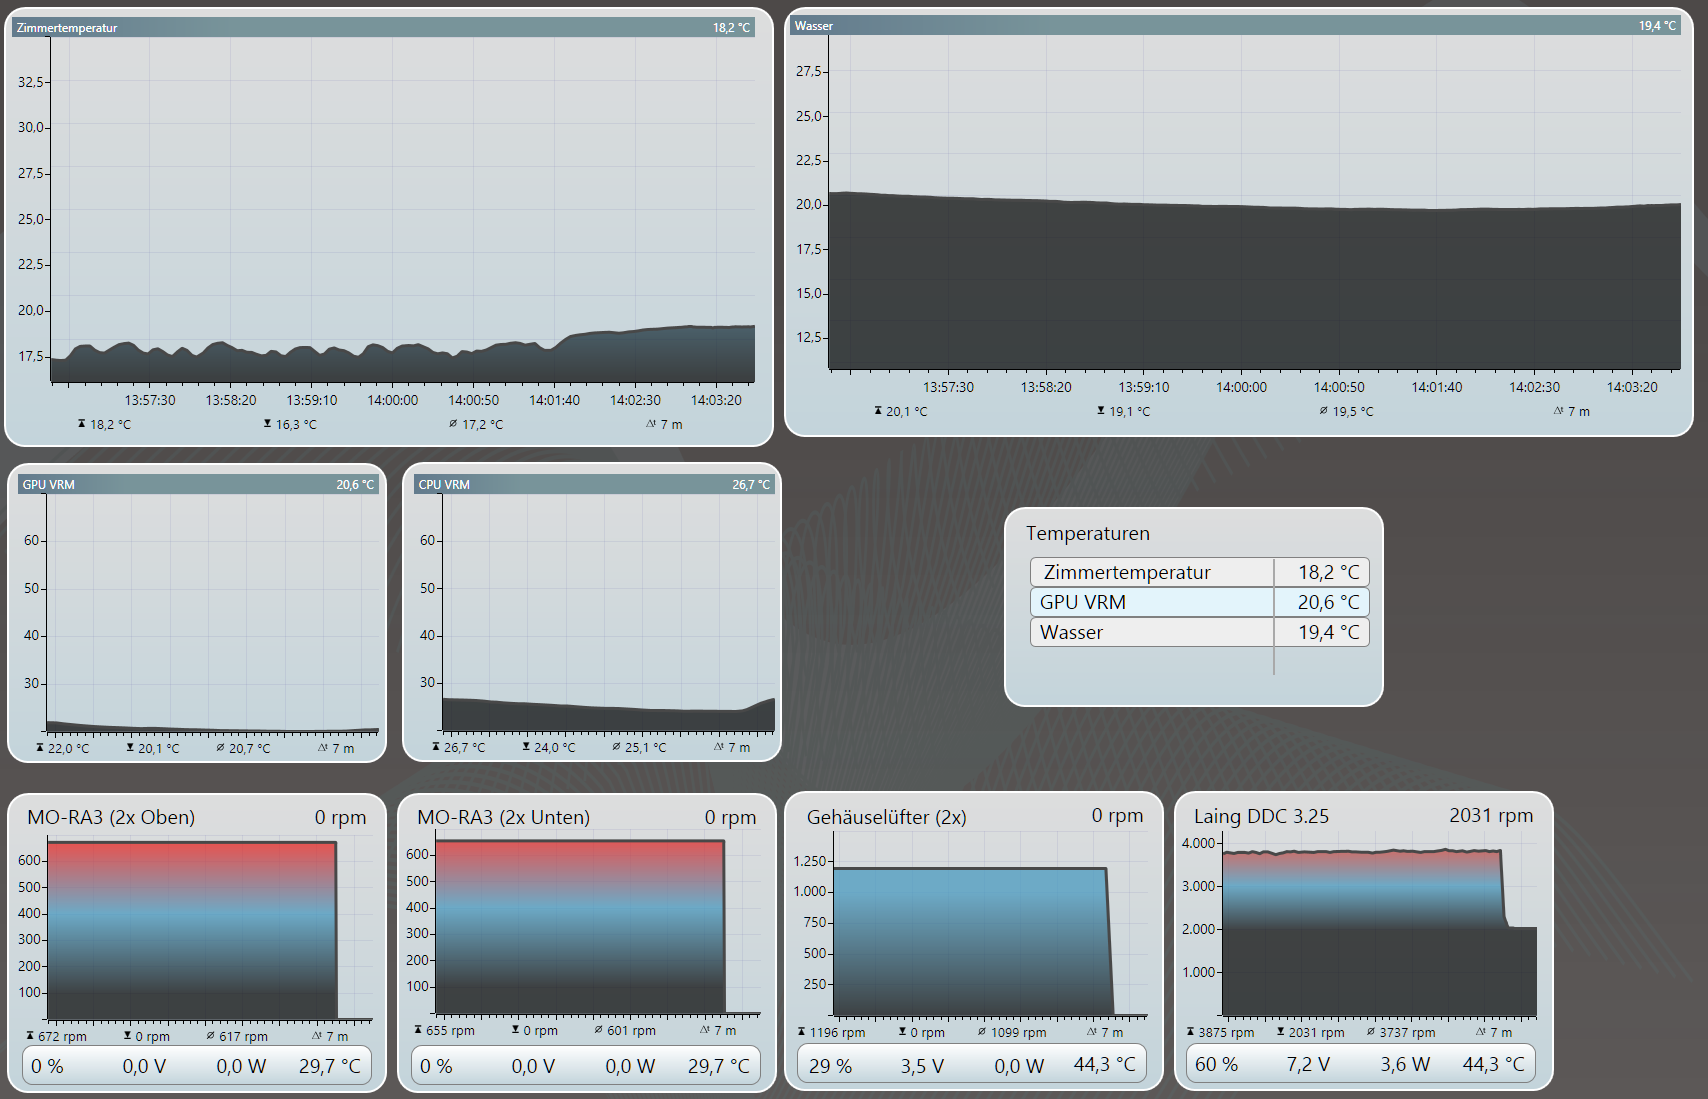Click the Gehäuselüfter (2x) panel title
The height and width of the screenshot is (1099, 1708).
[887, 817]
